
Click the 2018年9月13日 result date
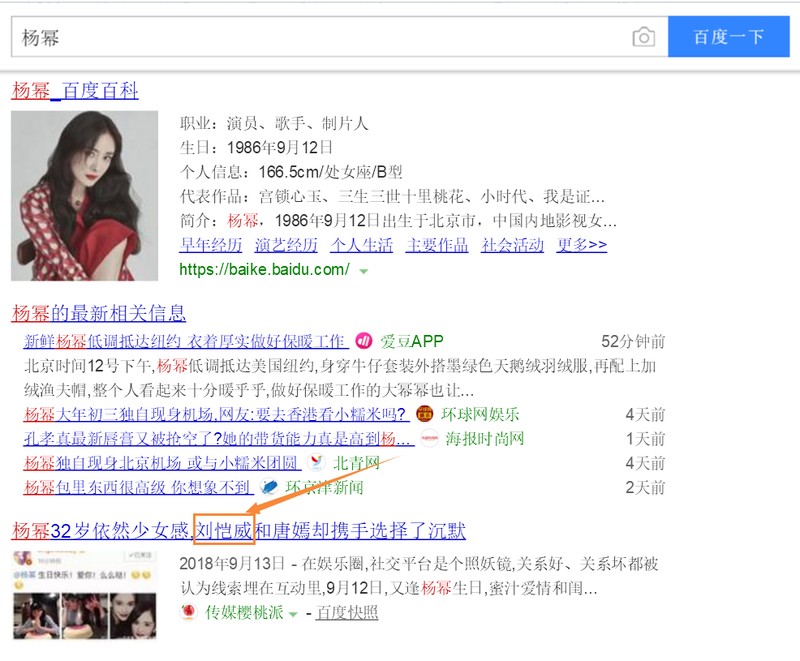[x=232, y=564]
